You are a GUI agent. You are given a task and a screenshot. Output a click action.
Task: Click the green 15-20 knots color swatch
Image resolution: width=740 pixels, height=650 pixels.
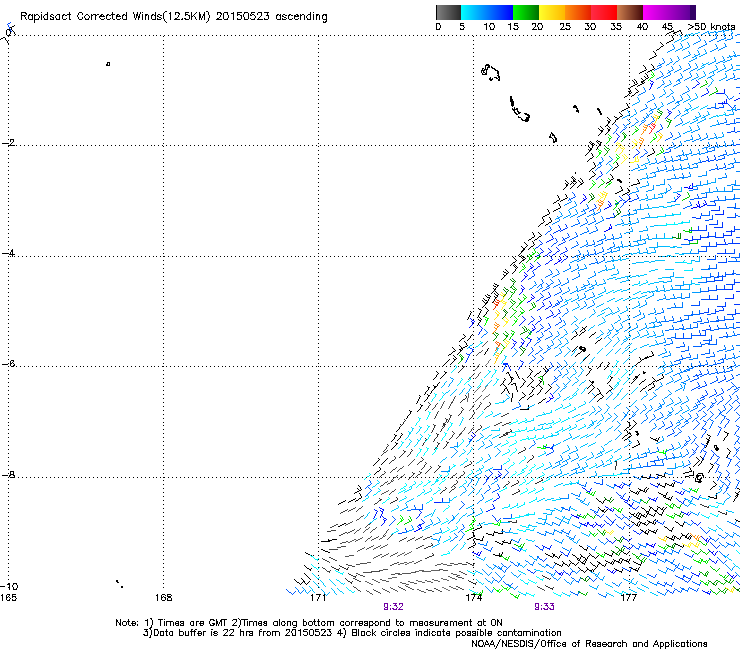click(x=525, y=12)
